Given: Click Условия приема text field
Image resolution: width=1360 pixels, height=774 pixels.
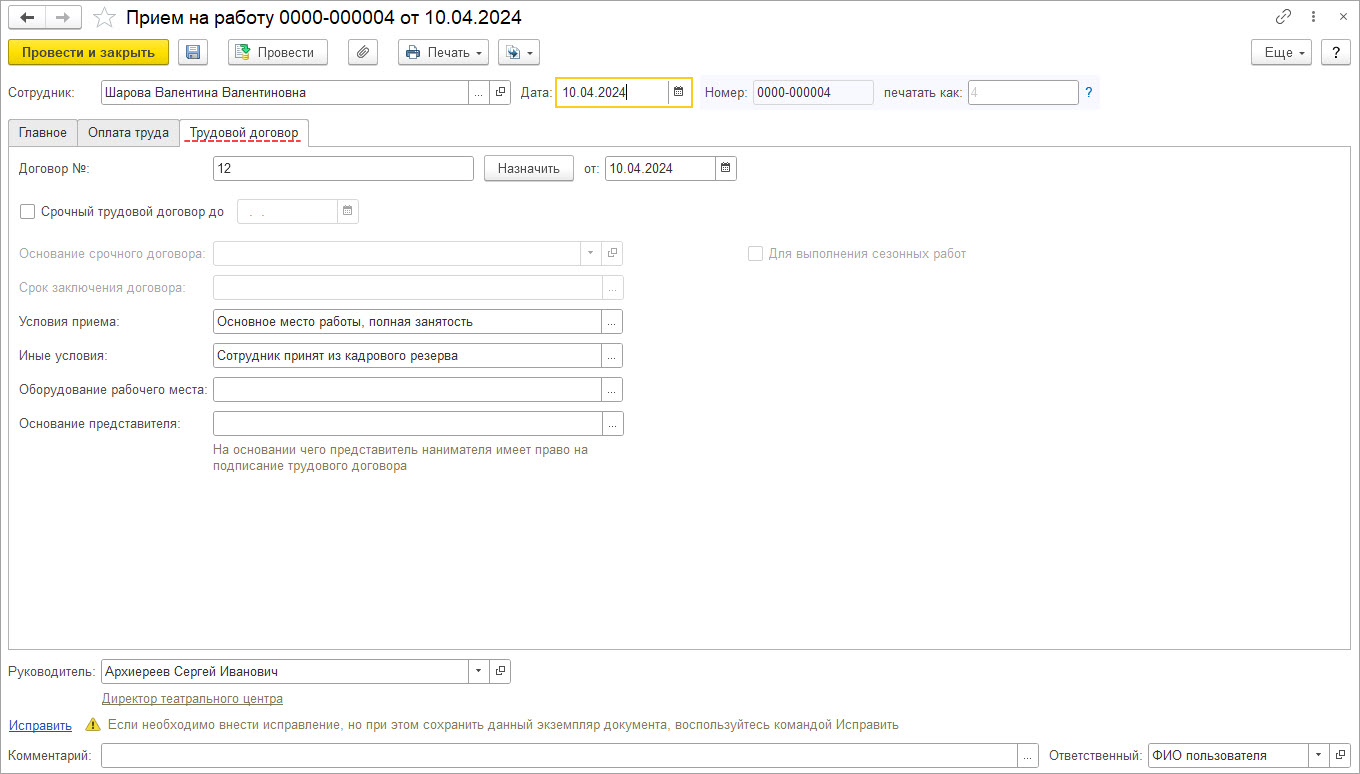Looking at the screenshot, I should tap(407, 322).
